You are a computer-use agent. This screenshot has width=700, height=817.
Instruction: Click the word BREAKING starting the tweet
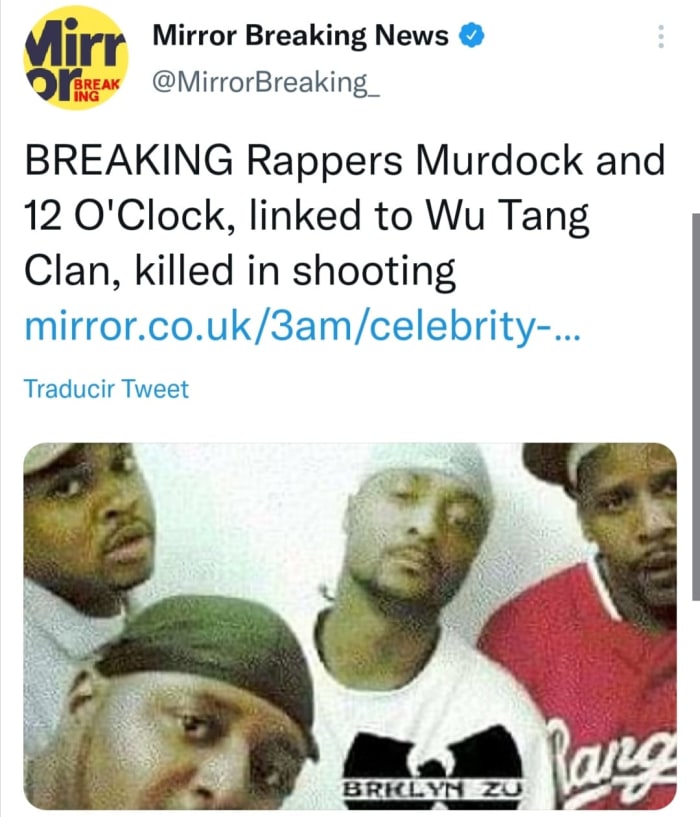(x=129, y=160)
